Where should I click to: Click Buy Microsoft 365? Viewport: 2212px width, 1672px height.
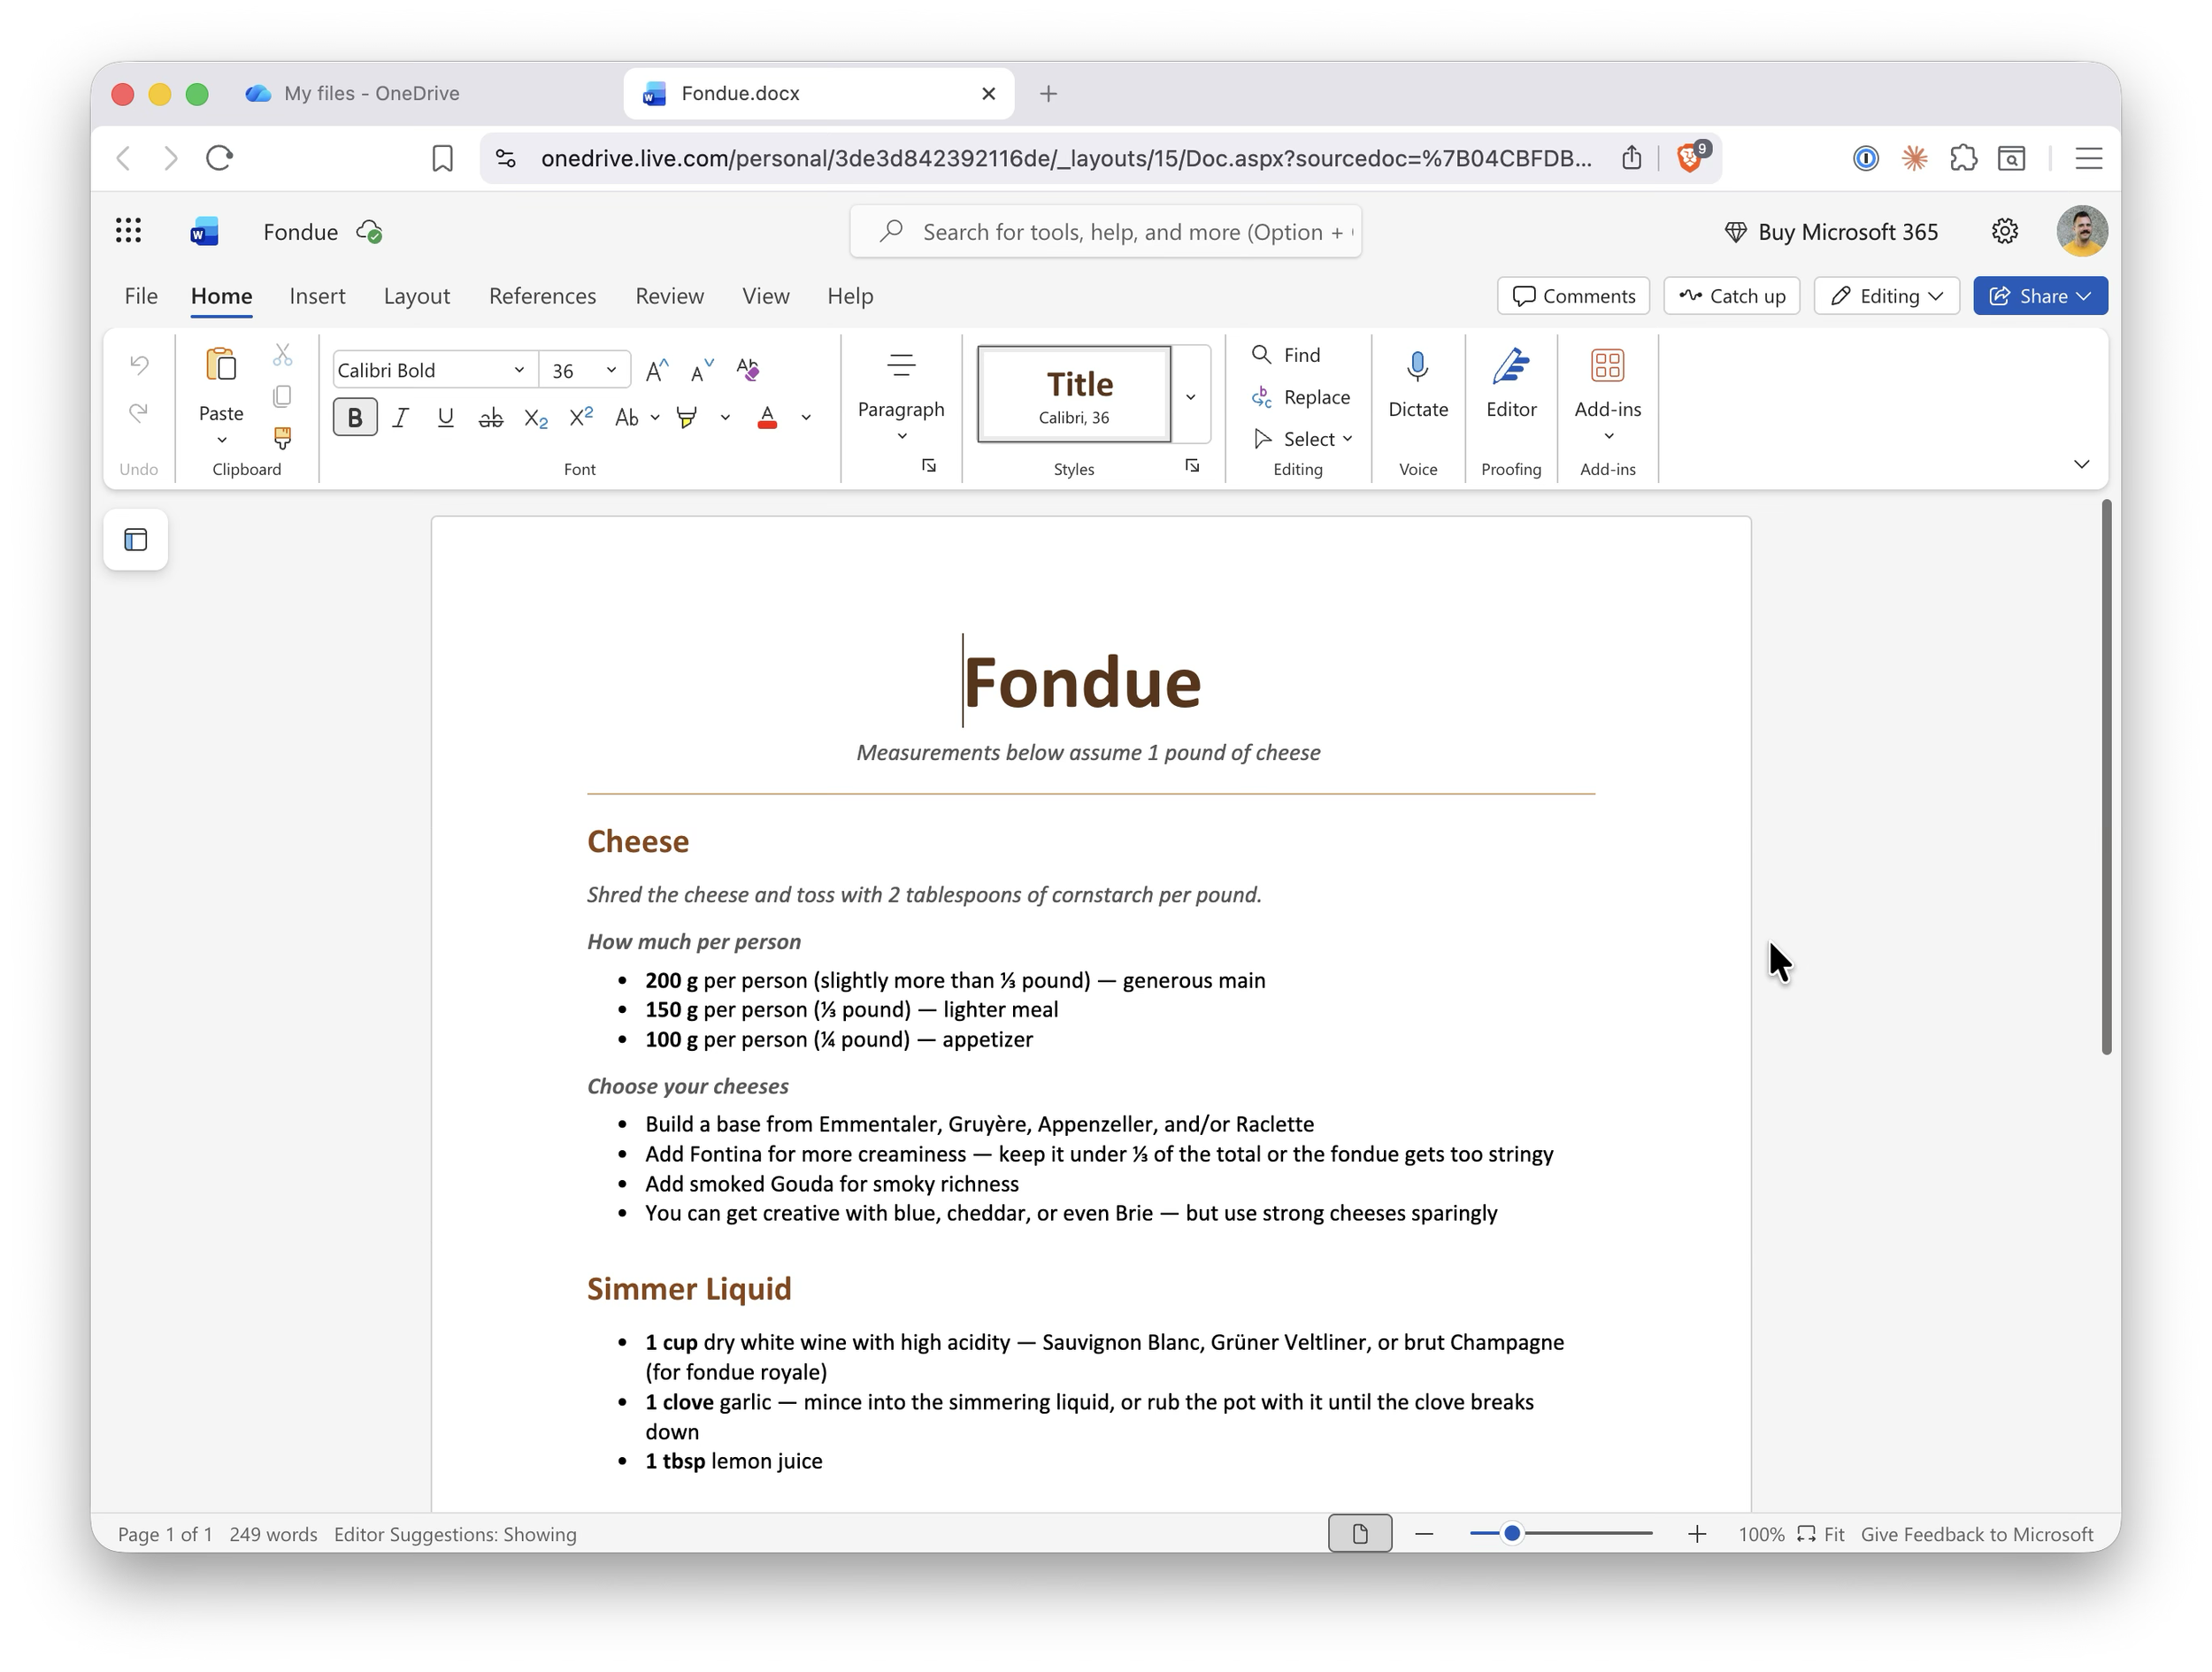pos(1832,232)
